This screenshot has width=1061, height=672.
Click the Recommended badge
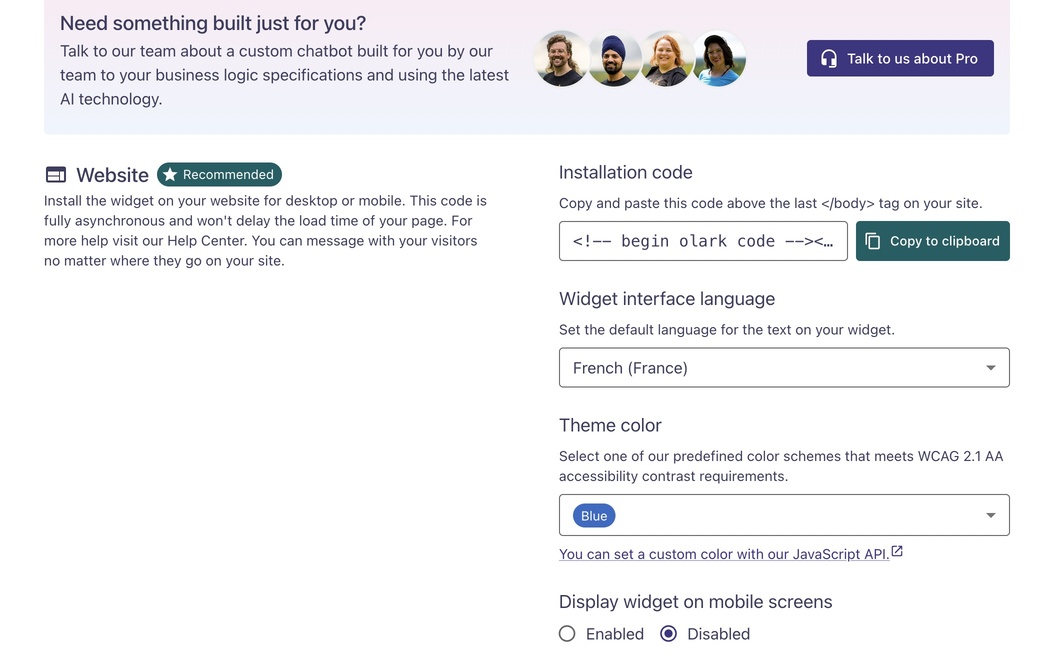pos(219,174)
